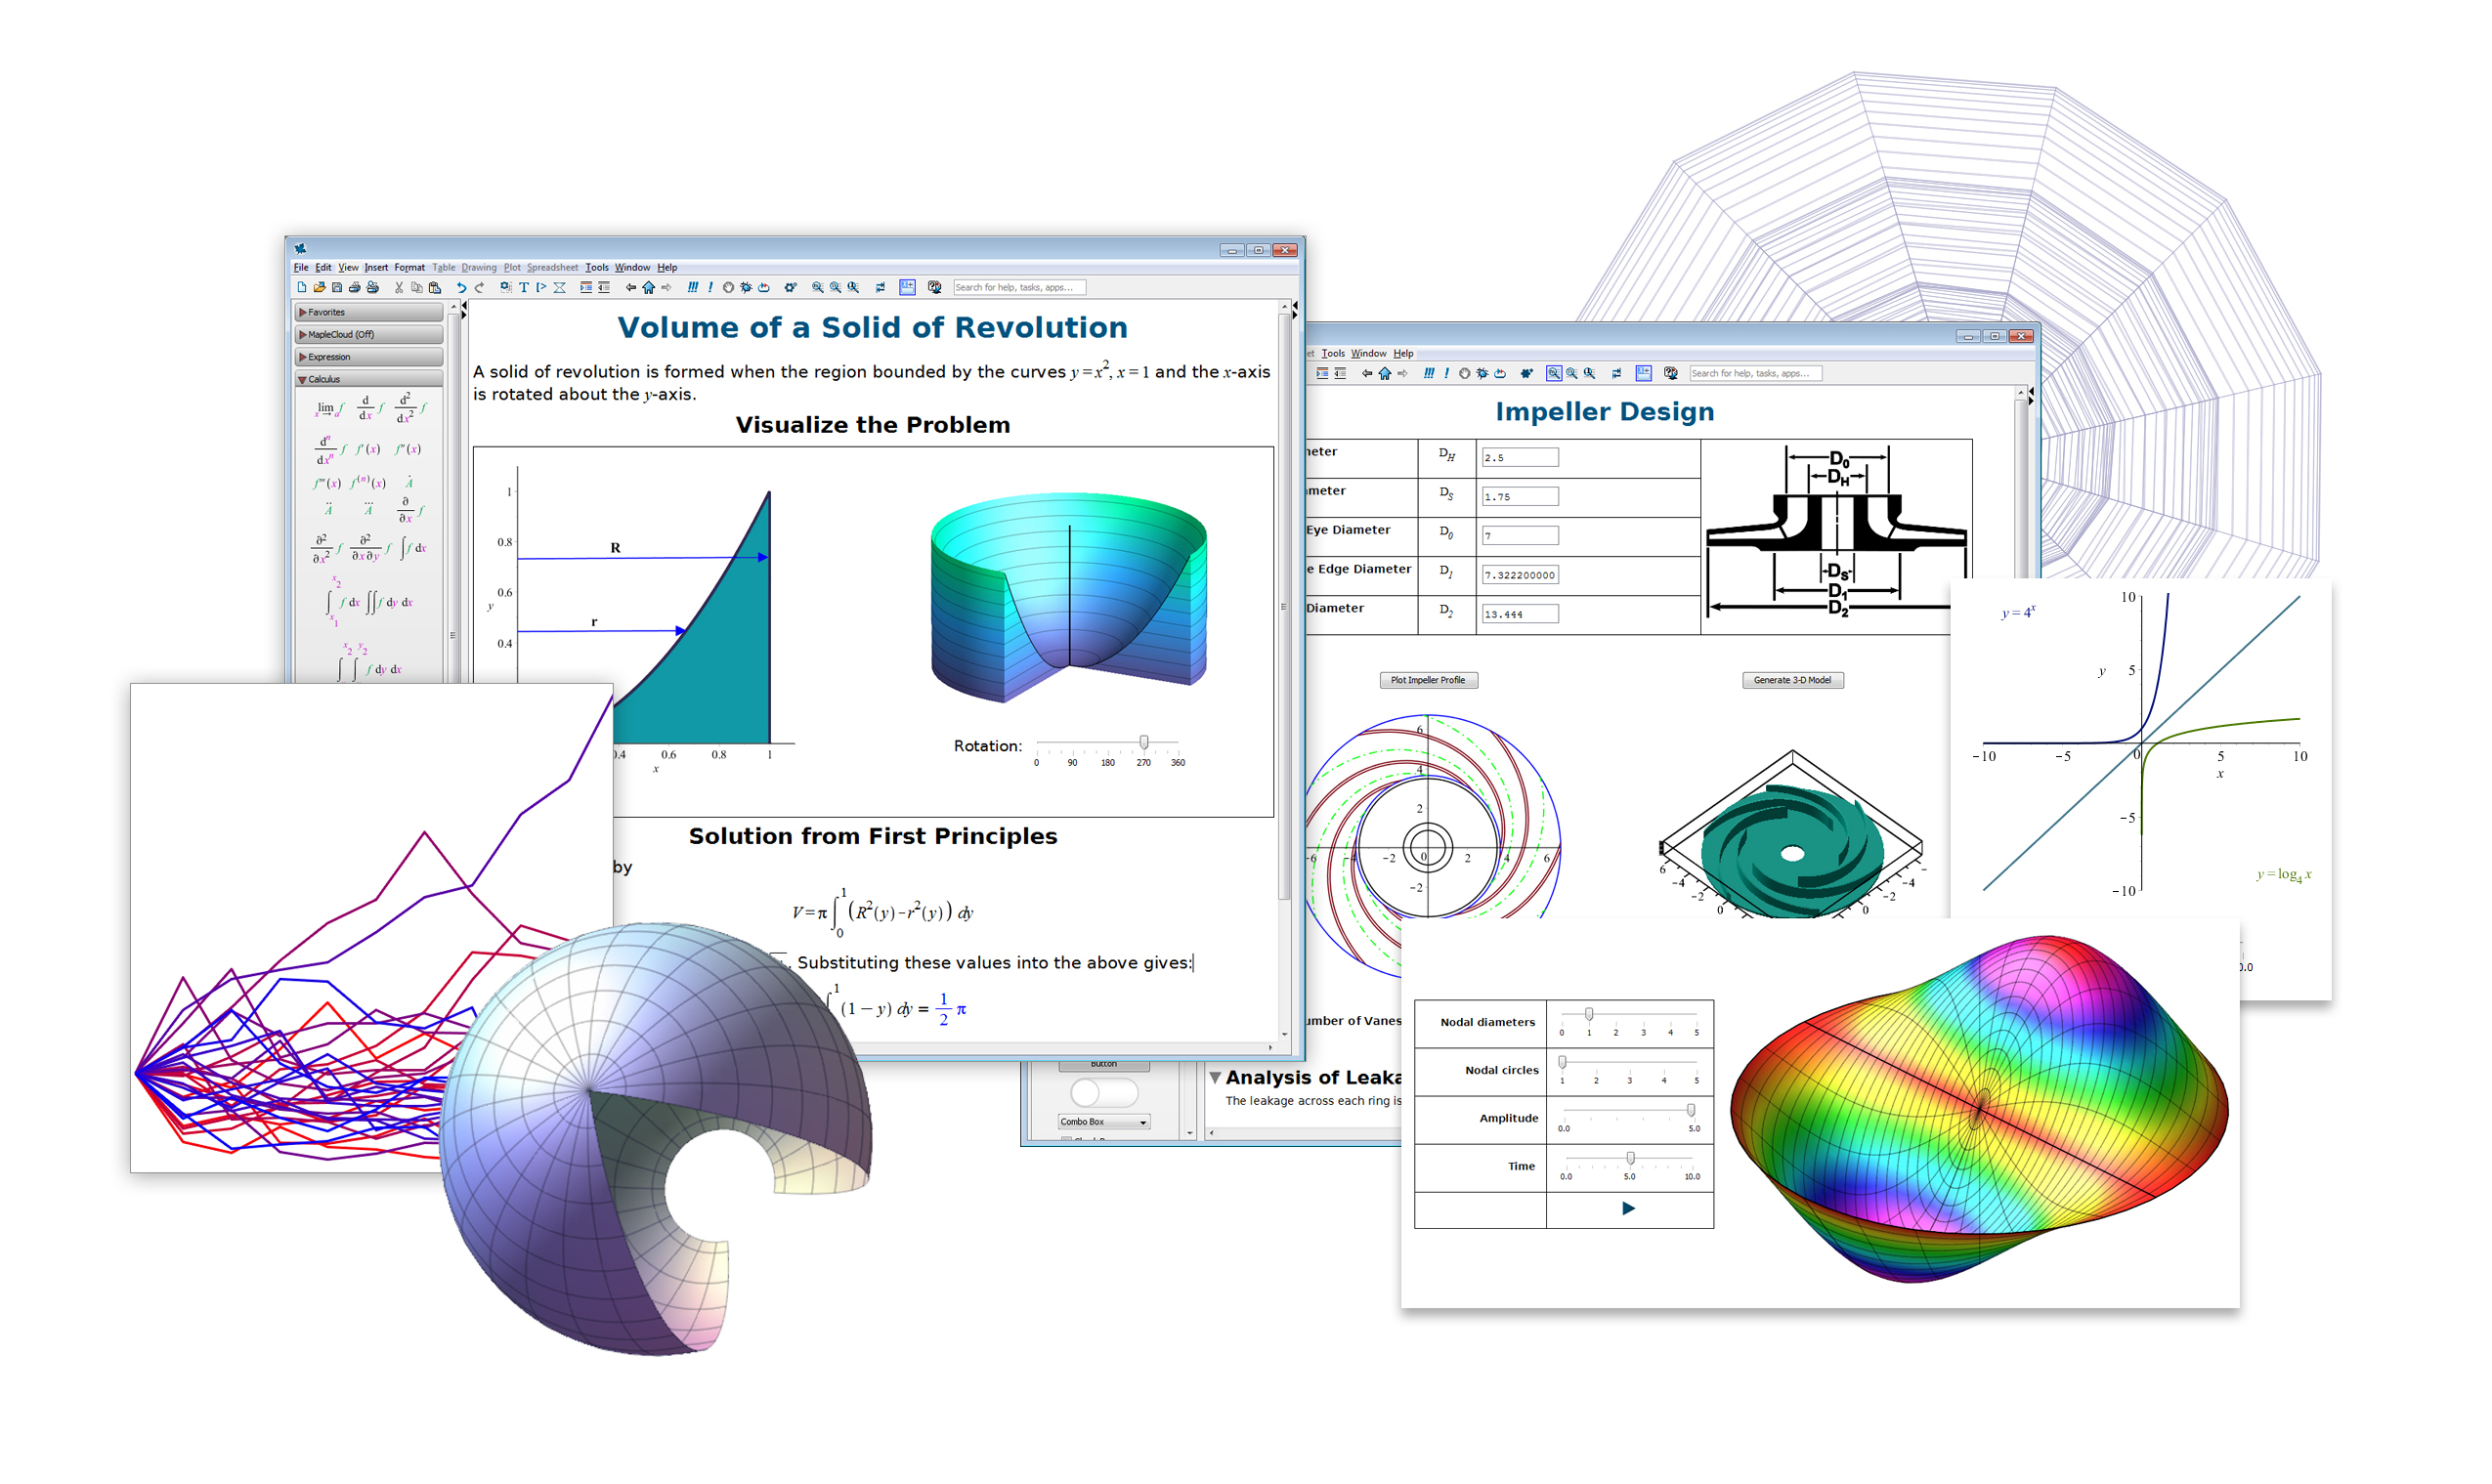Execute selection with single exclamation icon in Solid of Revolution window
This screenshot has height=1484, width=2492.
(x=711, y=287)
